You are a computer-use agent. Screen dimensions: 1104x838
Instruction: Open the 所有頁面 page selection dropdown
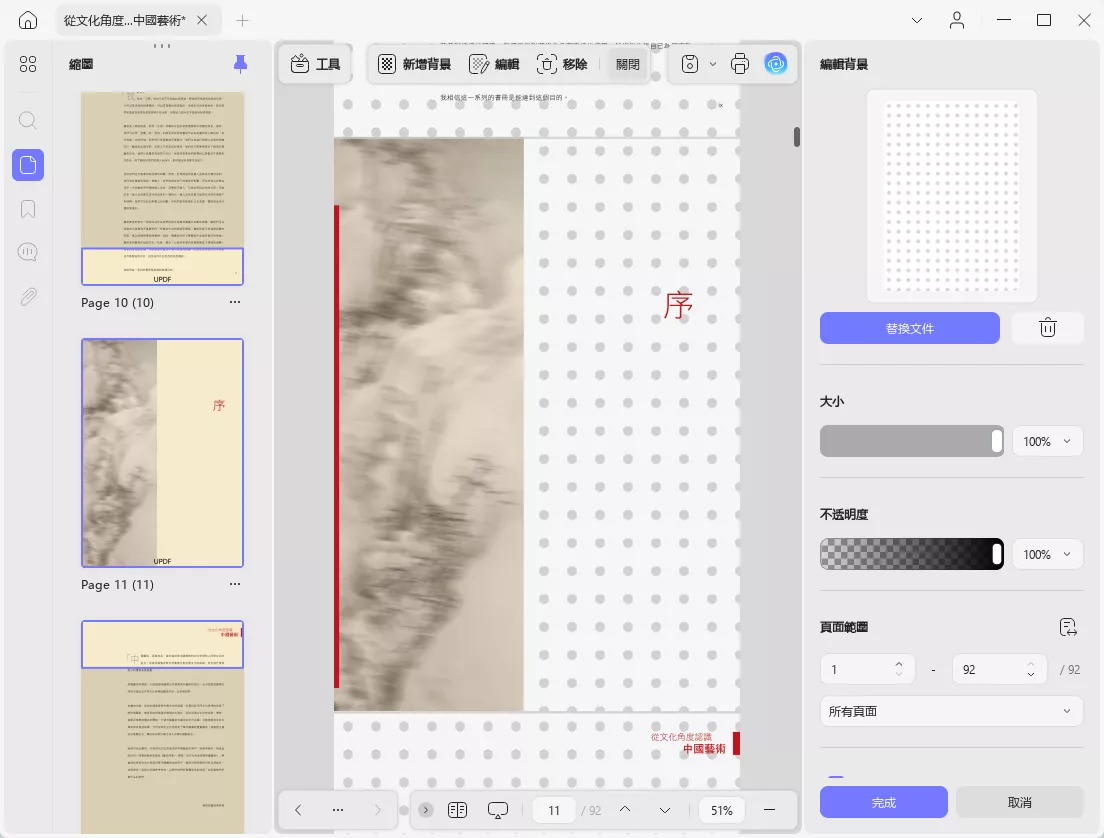point(951,711)
